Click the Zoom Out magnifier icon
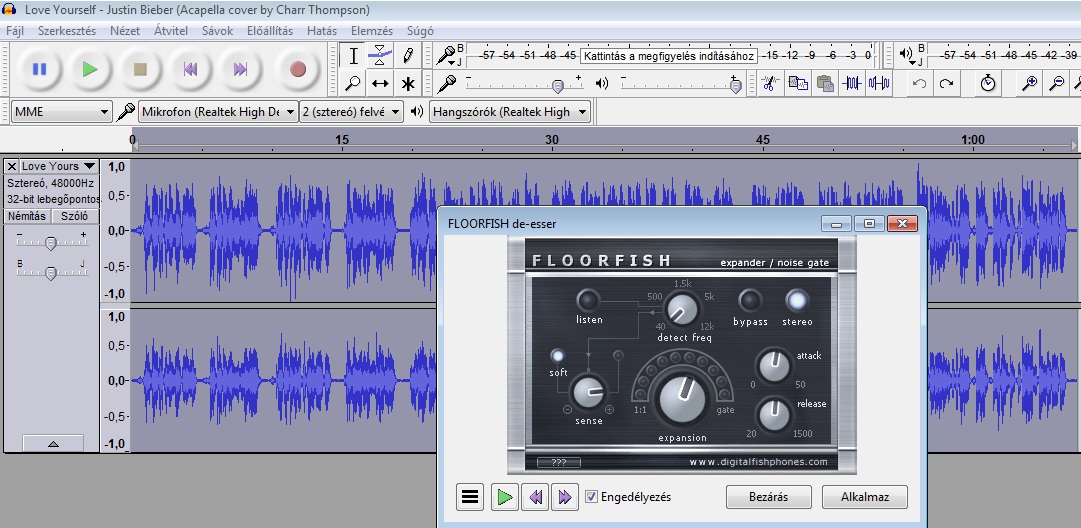This screenshot has height=528, width=1081. point(1056,83)
